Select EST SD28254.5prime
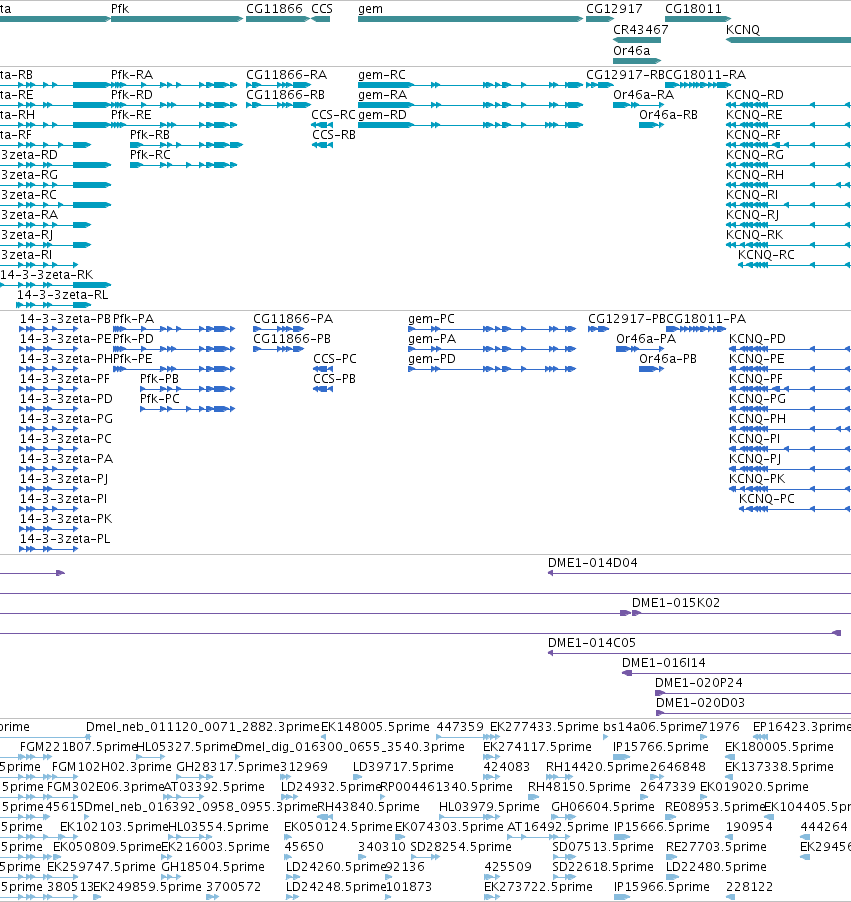 click(x=461, y=847)
